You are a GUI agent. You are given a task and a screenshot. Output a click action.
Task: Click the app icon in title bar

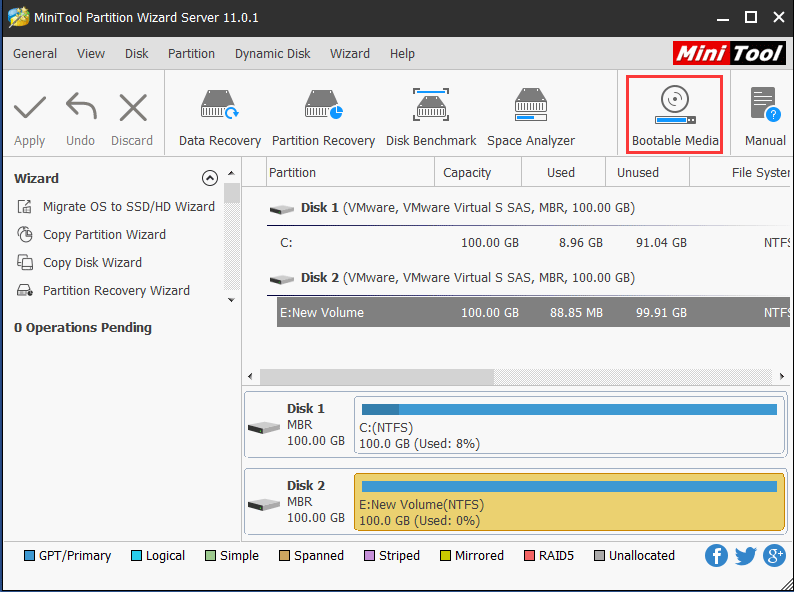click(19, 18)
